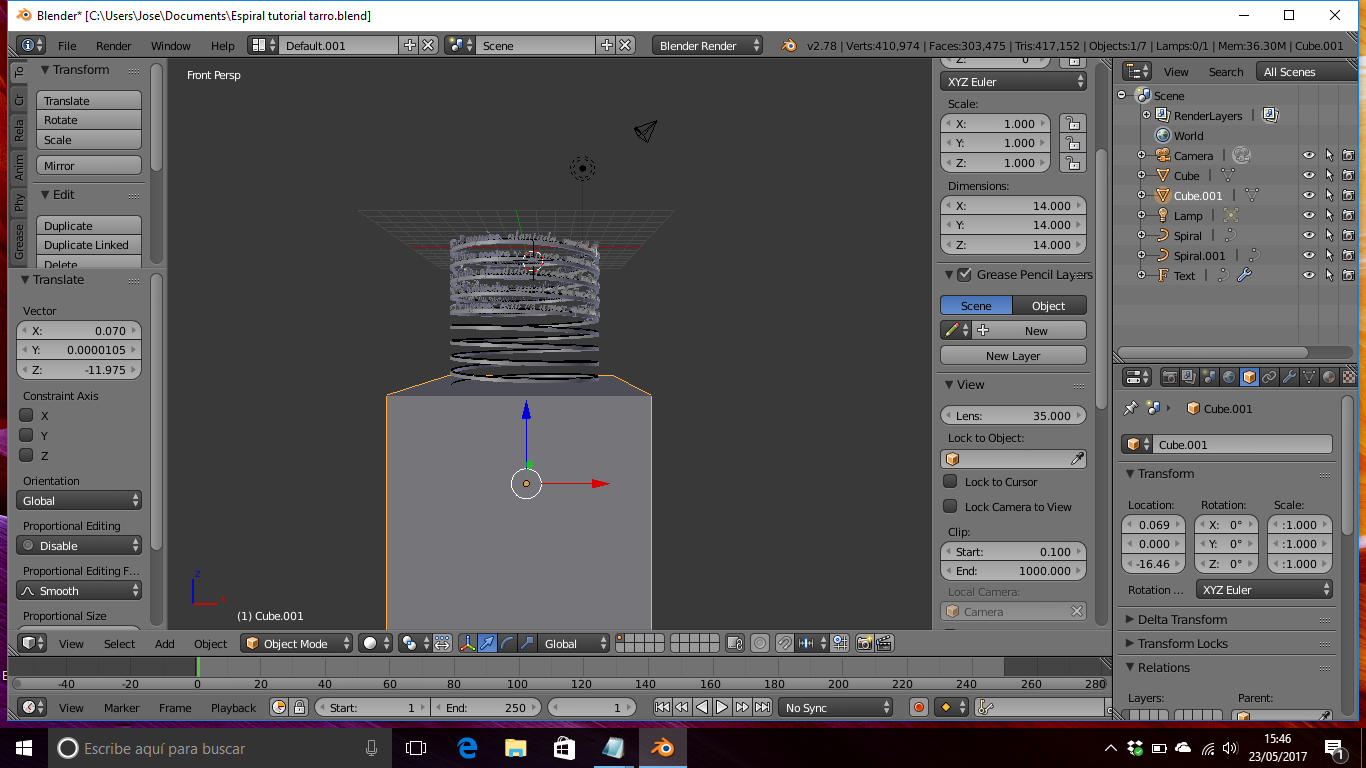Expand the Camera item in outliner
The image size is (1366, 768).
tap(1141, 155)
